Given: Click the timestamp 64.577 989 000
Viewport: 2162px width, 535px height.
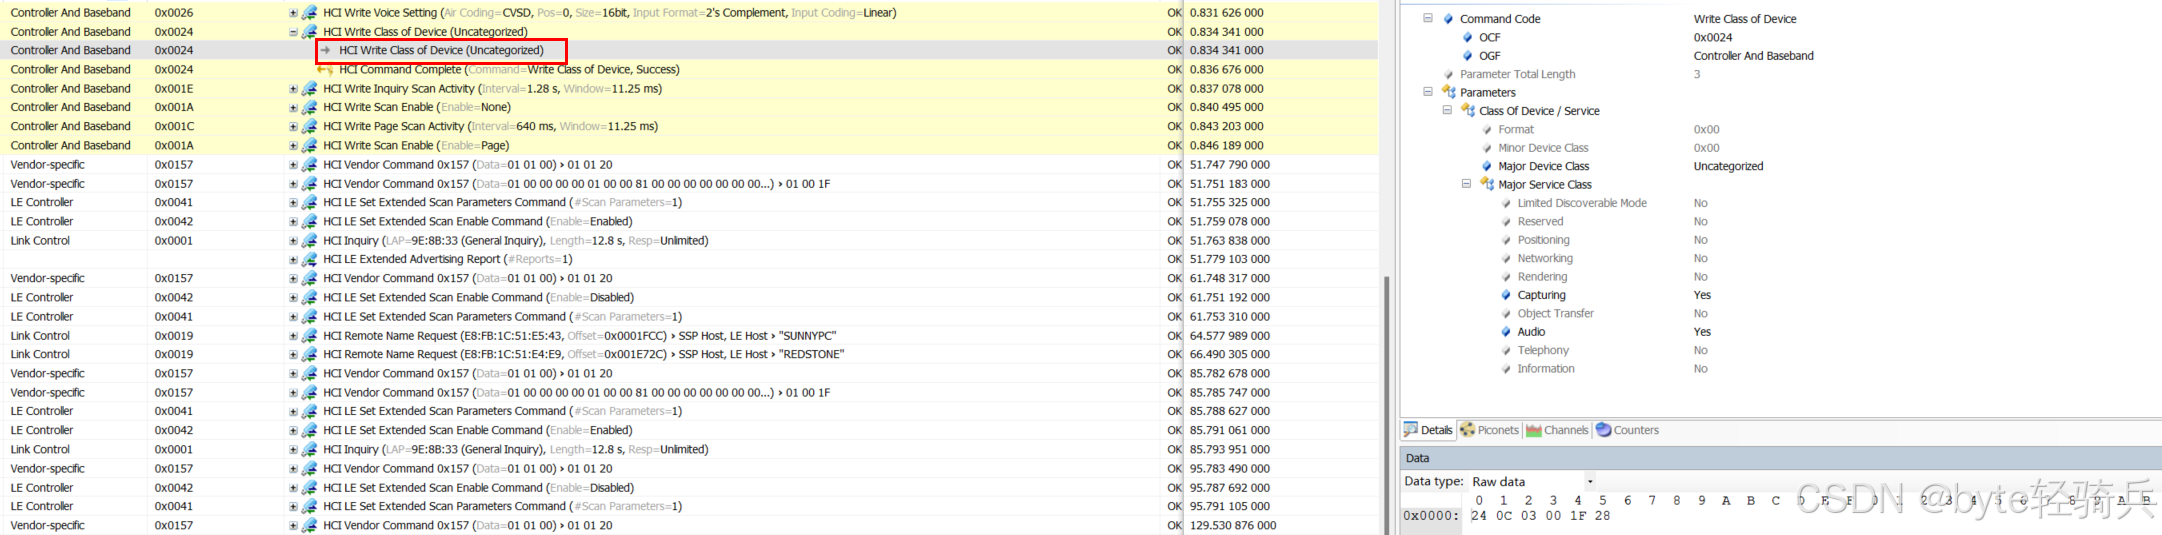Looking at the screenshot, I should (x=1229, y=336).
